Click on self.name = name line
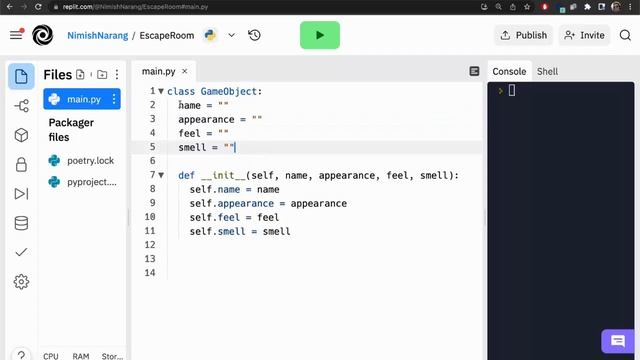Screen dimensions: 640x360 tap(234, 189)
